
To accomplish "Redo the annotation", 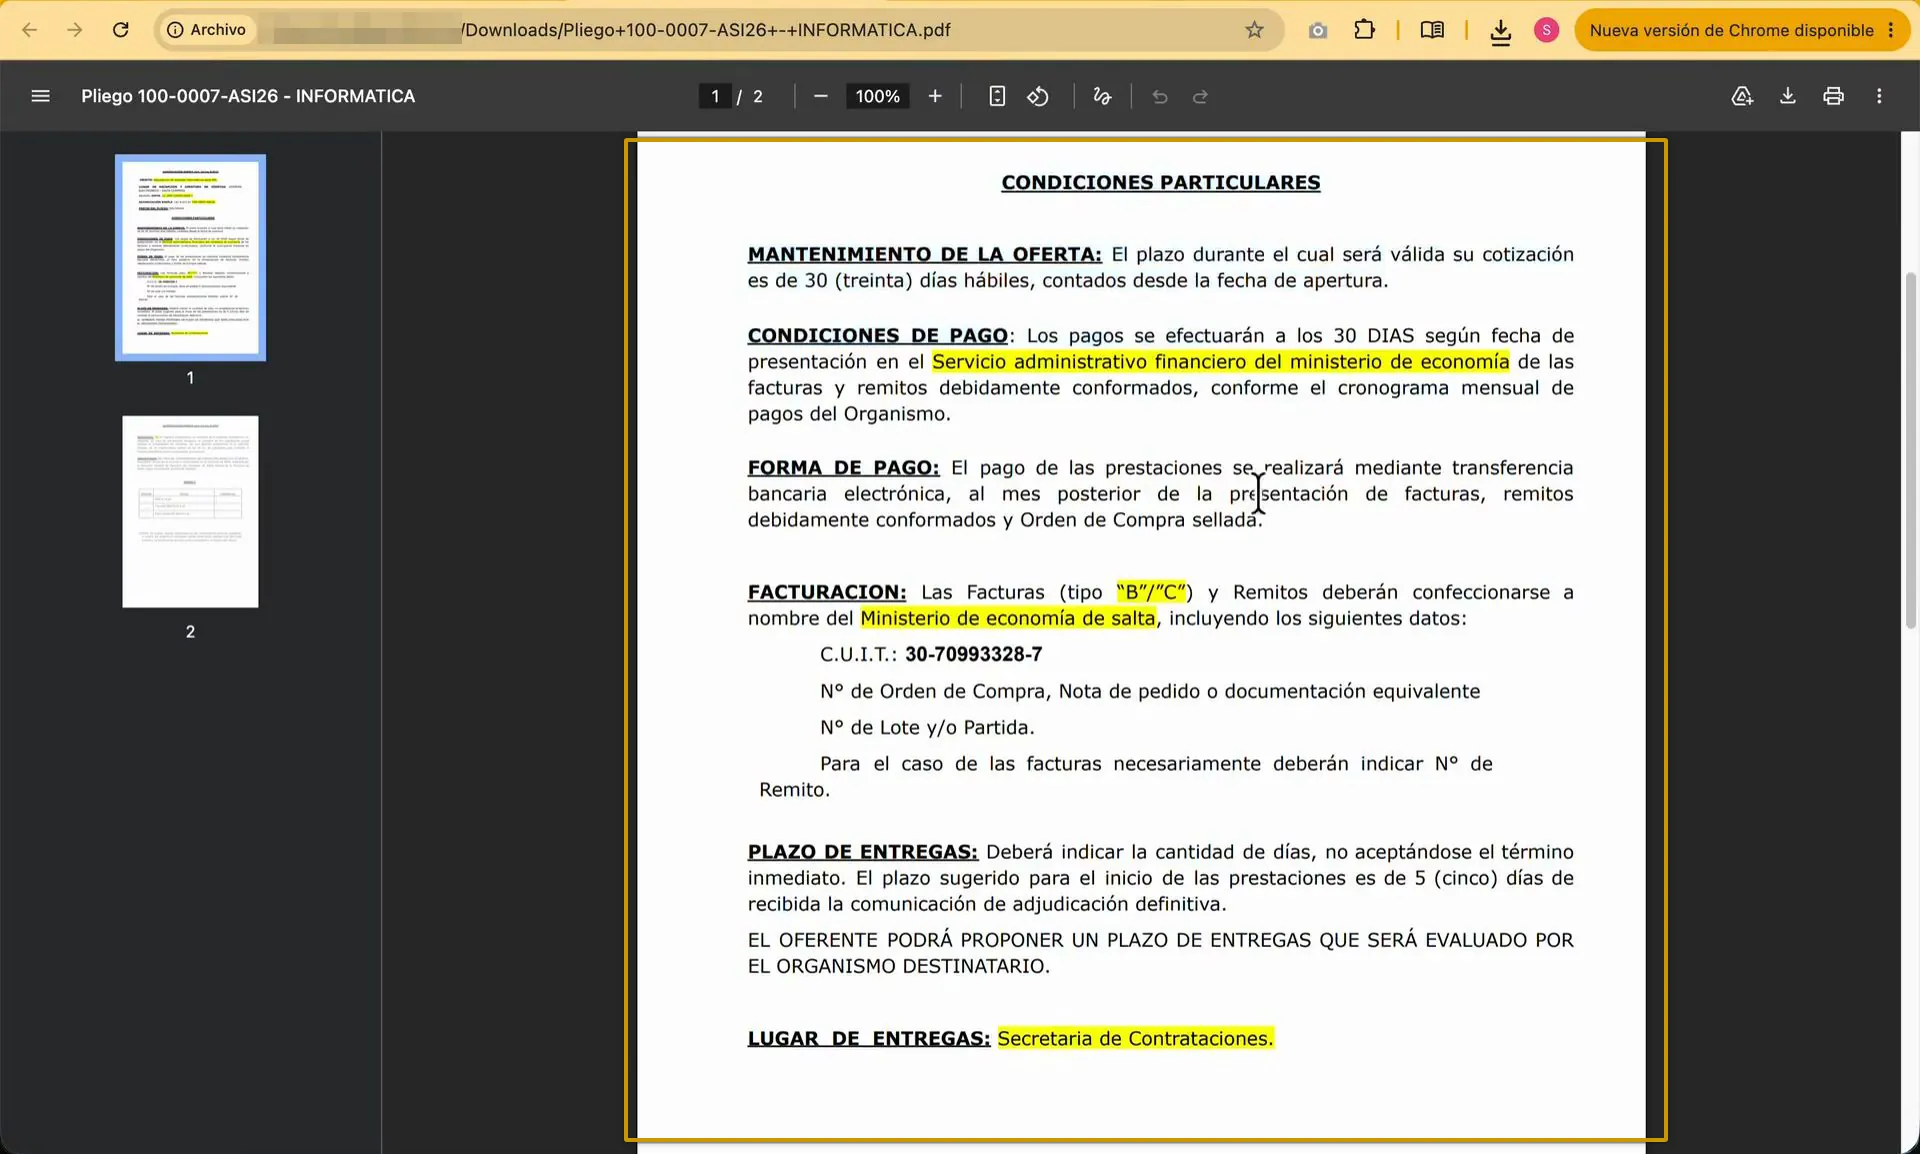I will tap(1201, 96).
